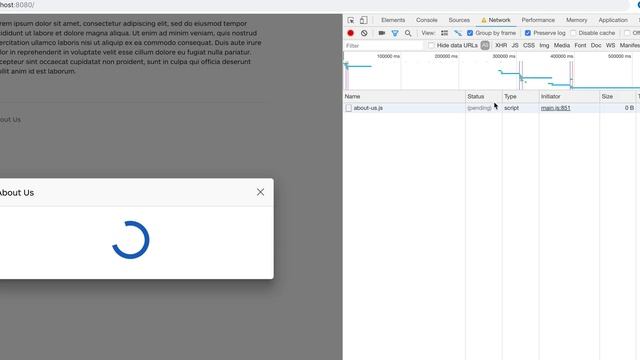
Task: Filter requests by Font type
Action: (580, 45)
